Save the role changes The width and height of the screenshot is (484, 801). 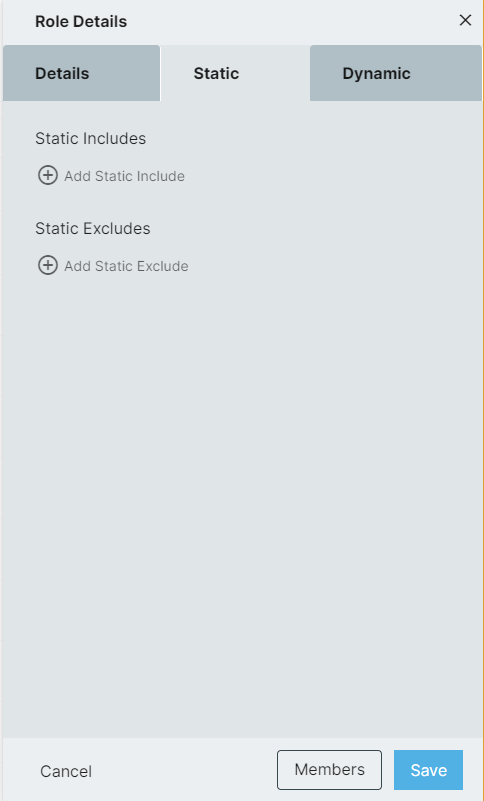(428, 770)
